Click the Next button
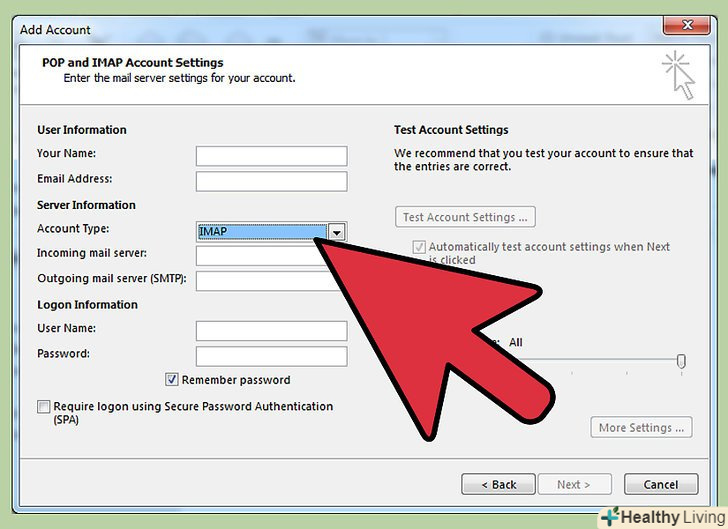 click(574, 484)
